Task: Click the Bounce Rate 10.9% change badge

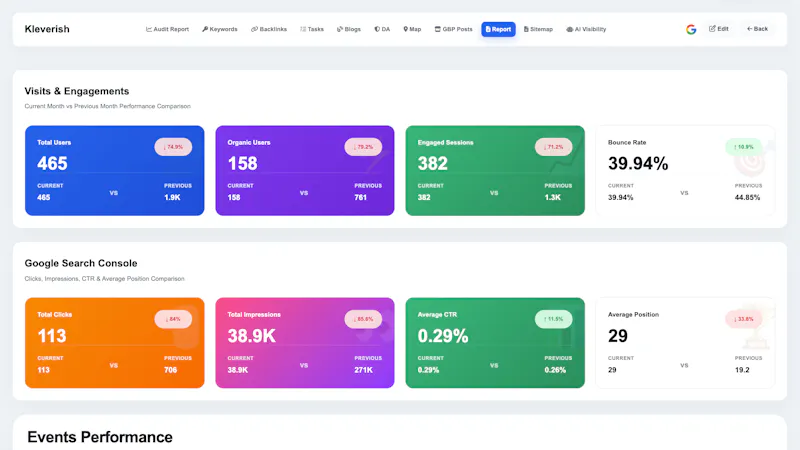Action: (x=743, y=147)
